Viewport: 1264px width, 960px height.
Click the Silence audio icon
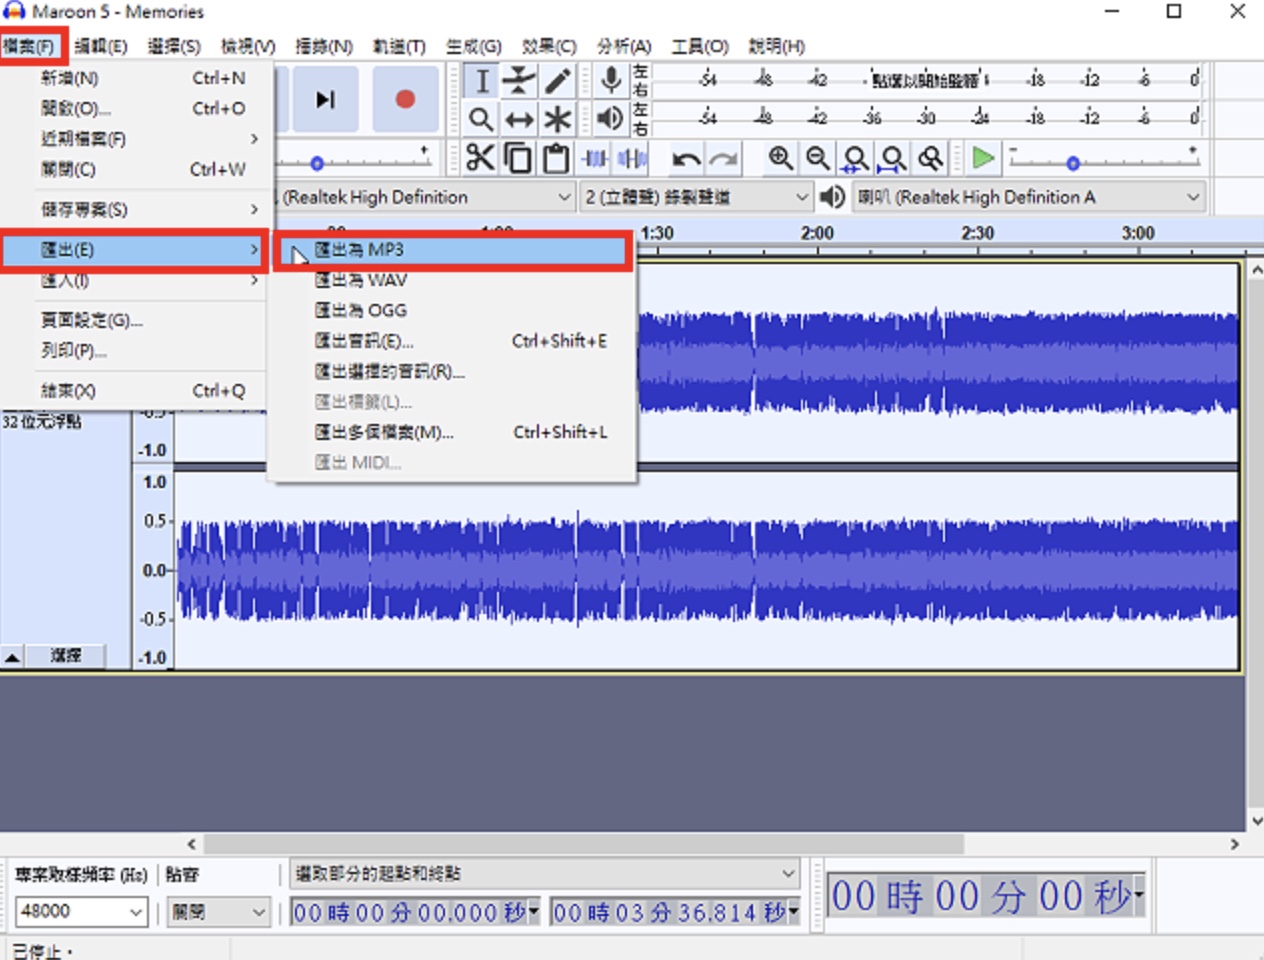tap(632, 158)
